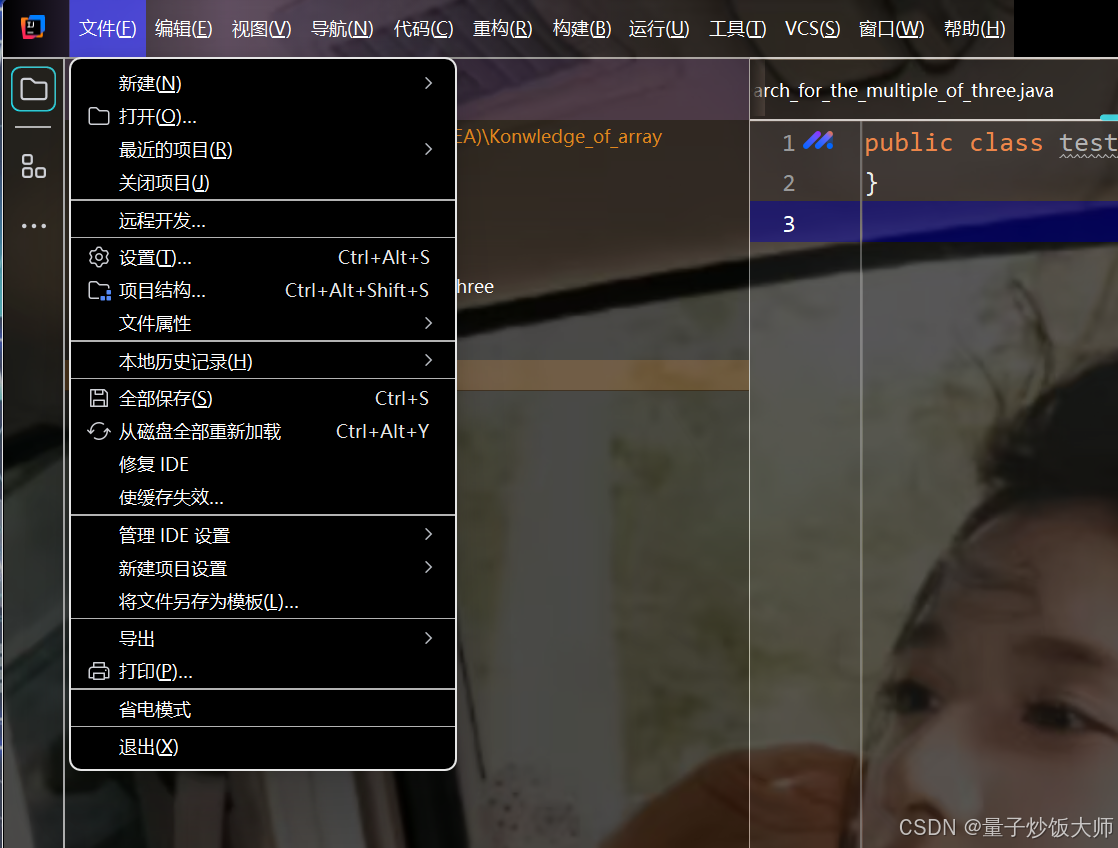Expand the 最近的项目(R) submenu arrow
1118x848 pixels.
pos(429,149)
